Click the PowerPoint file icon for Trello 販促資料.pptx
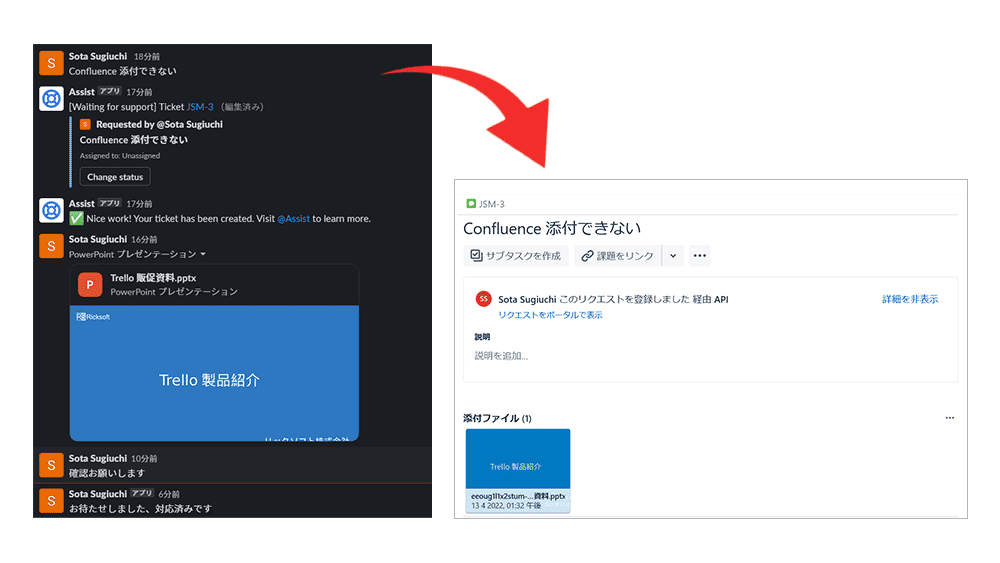Screen dimensions: 1000x563 pyautogui.click(x=90, y=284)
